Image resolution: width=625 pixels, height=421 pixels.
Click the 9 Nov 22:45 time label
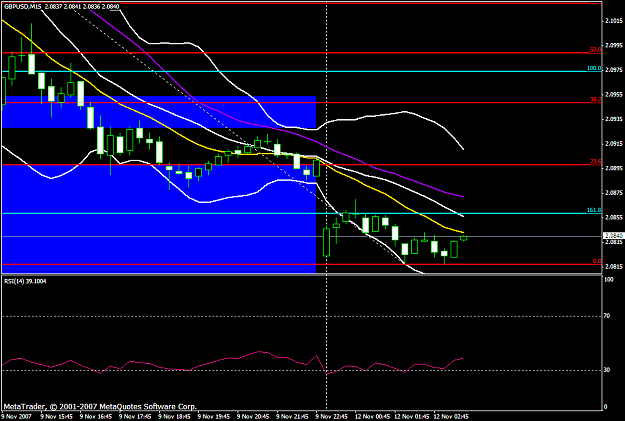click(332, 417)
